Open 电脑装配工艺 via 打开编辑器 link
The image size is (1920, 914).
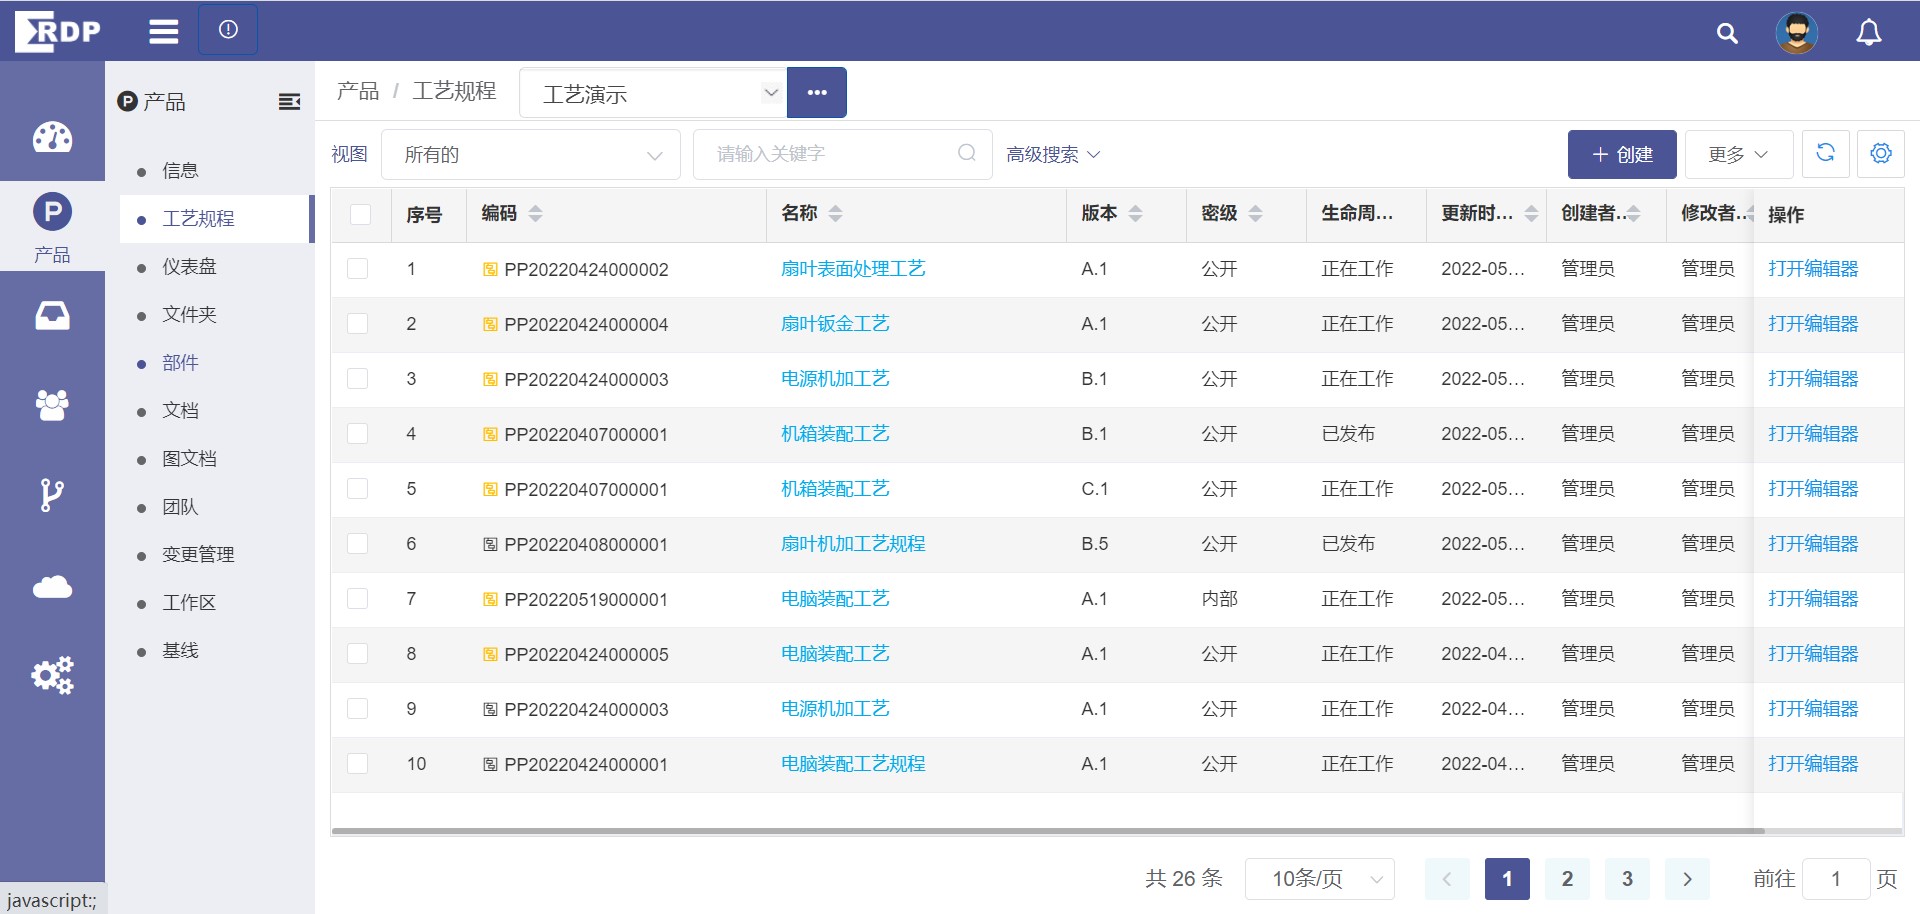pos(1813,599)
